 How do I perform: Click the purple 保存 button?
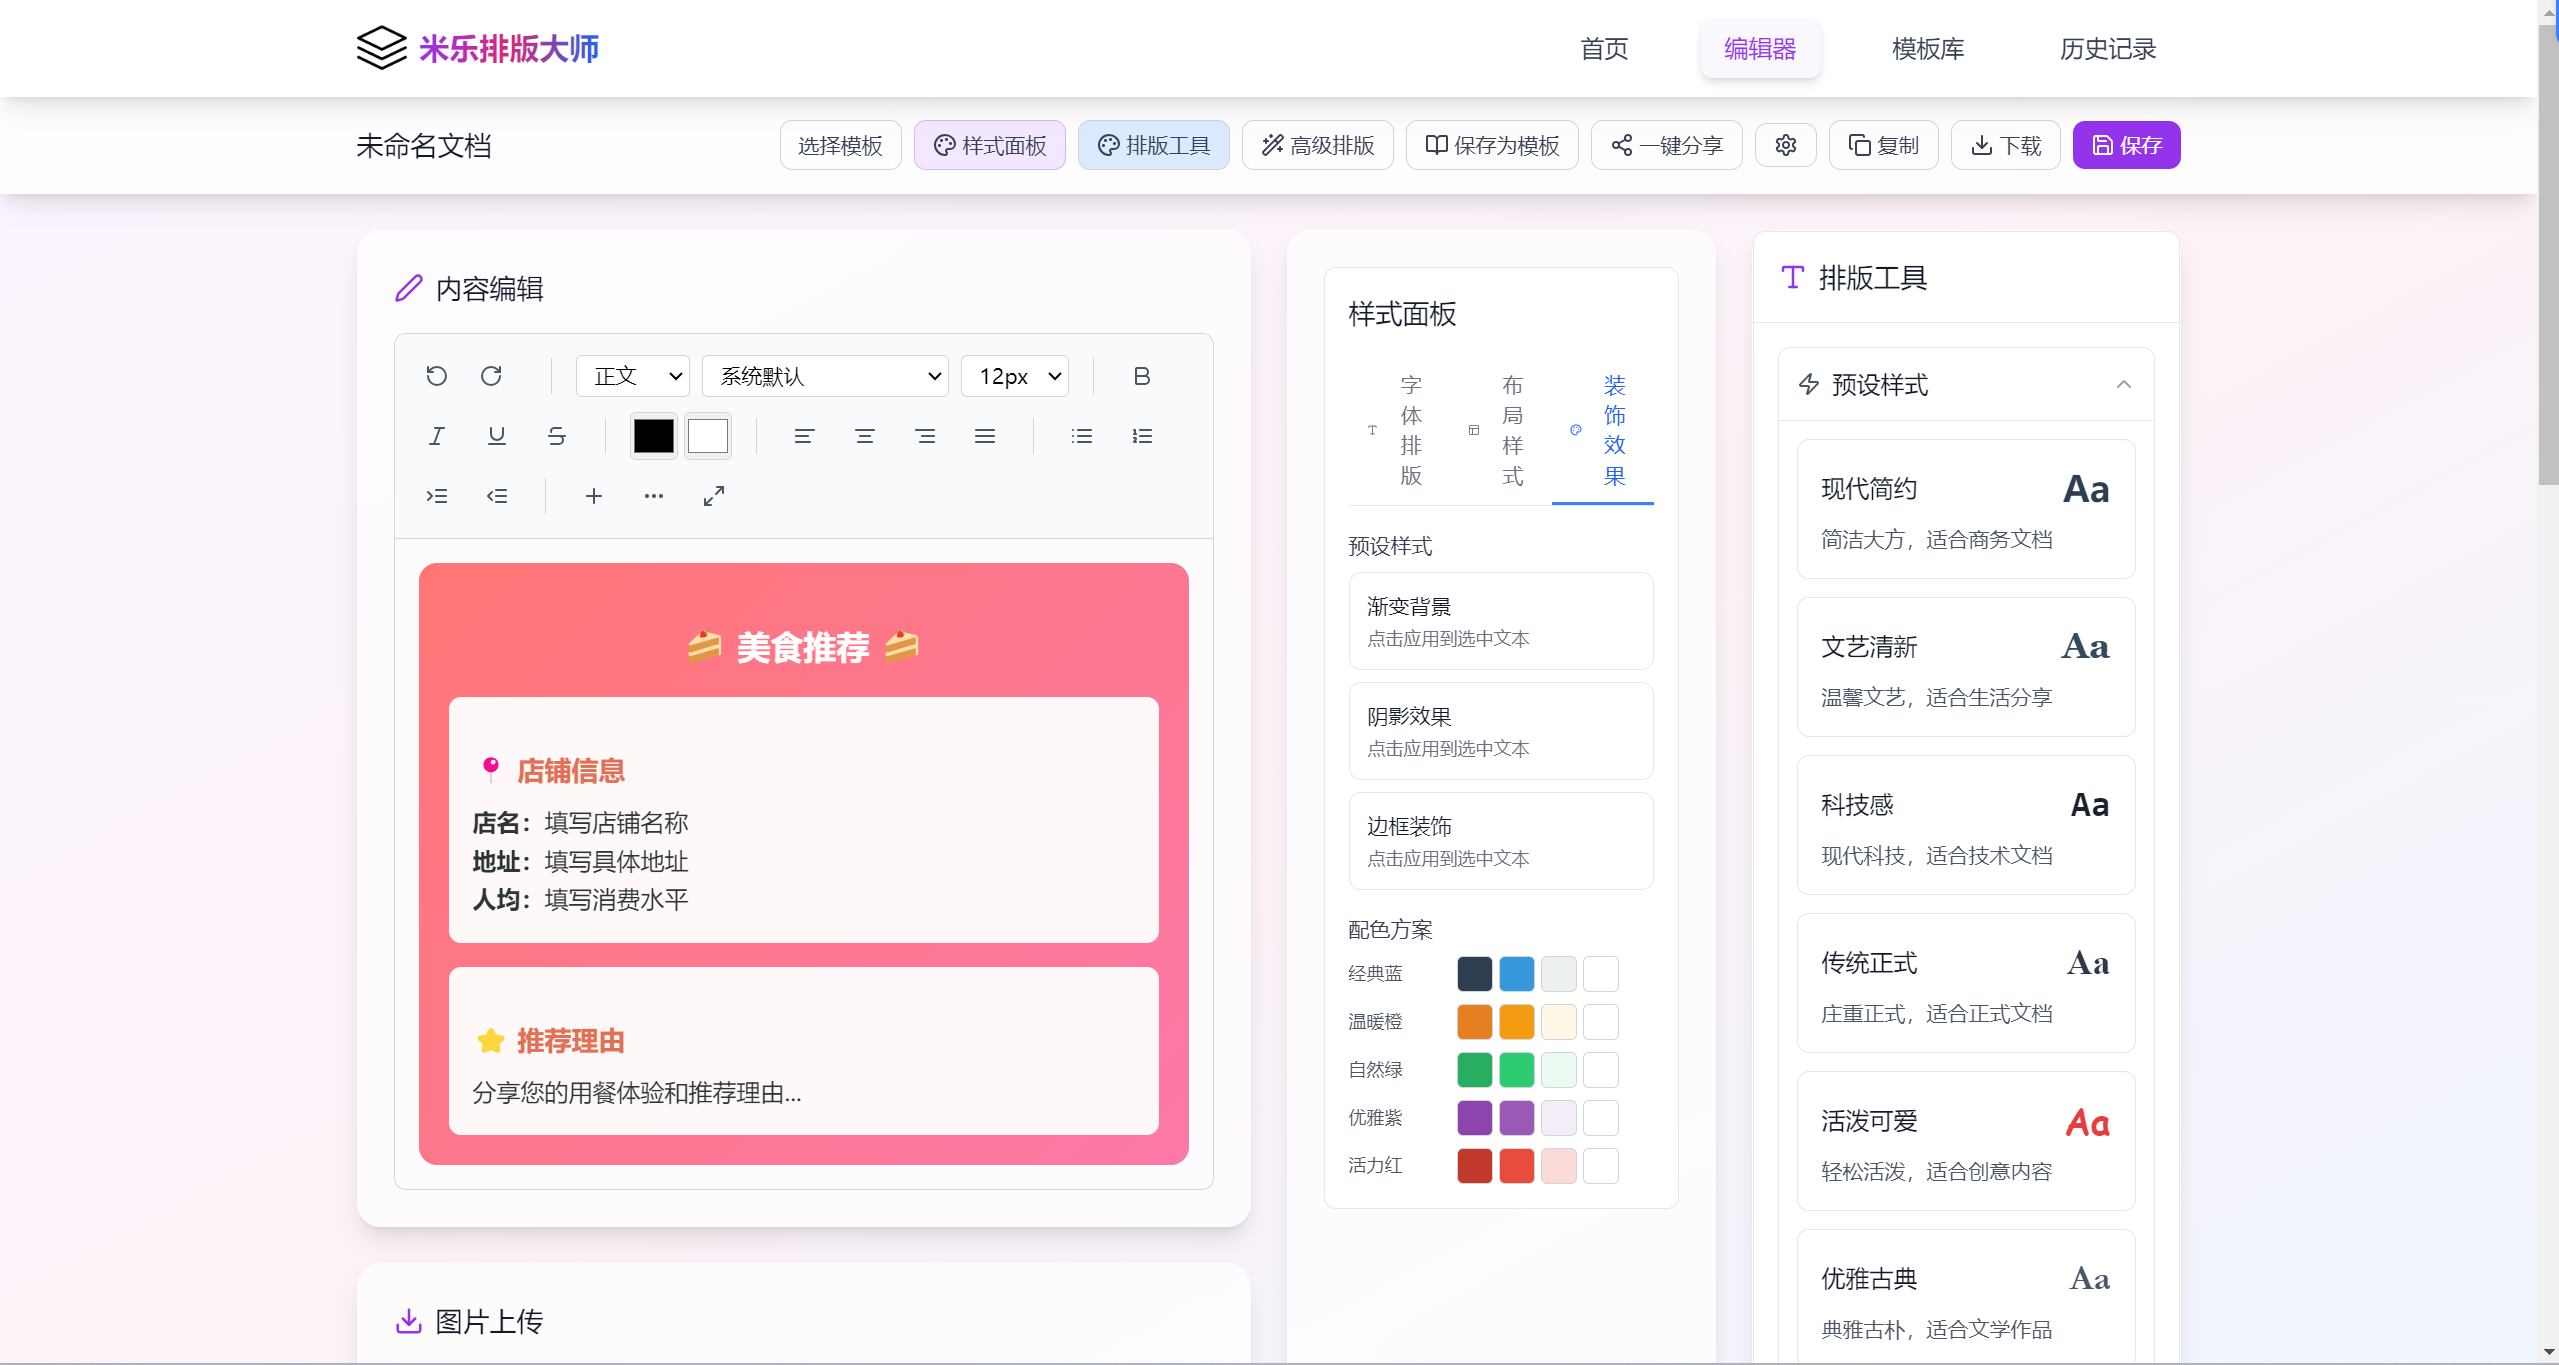pyautogui.click(x=2126, y=145)
